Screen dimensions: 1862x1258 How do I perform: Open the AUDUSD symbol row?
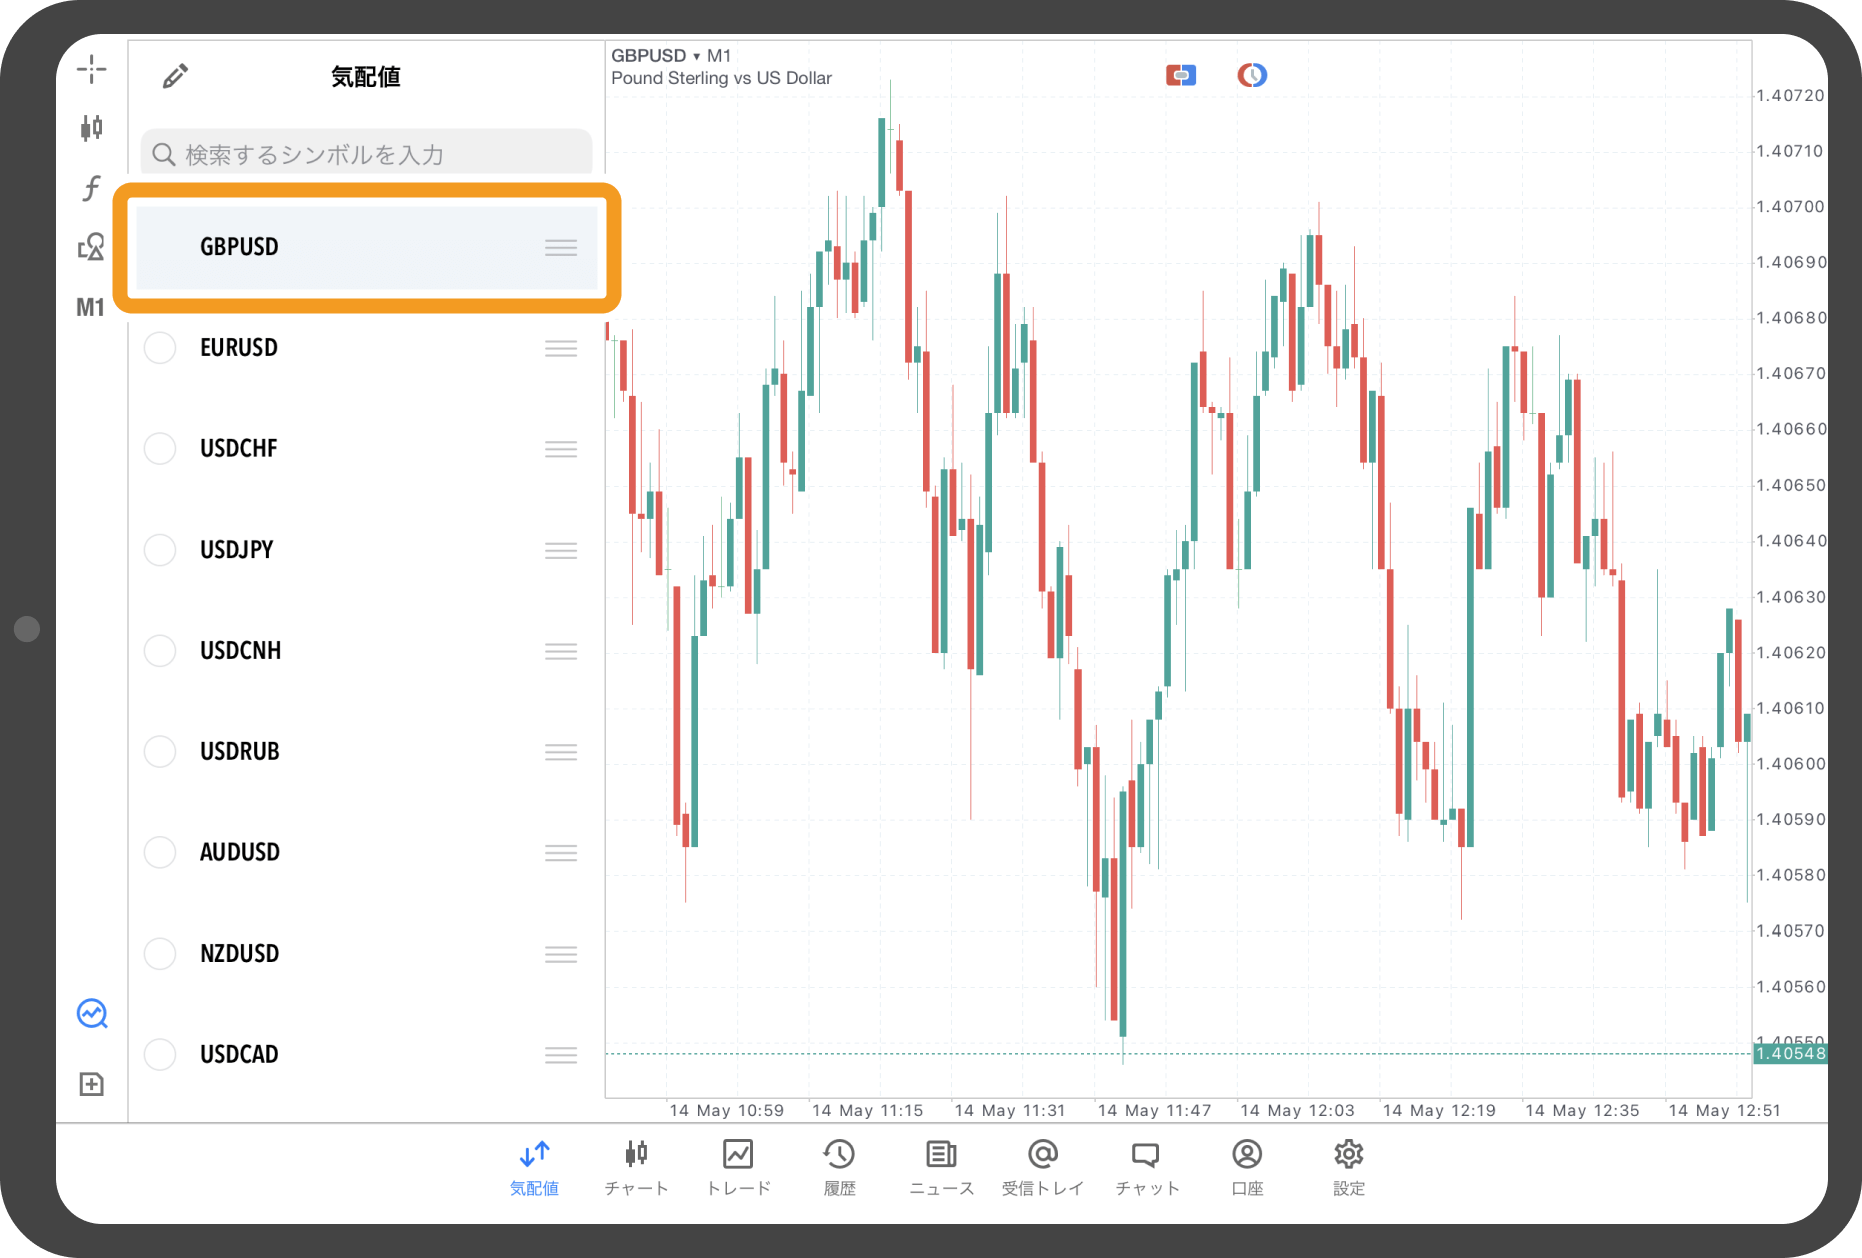pyautogui.click(x=367, y=852)
